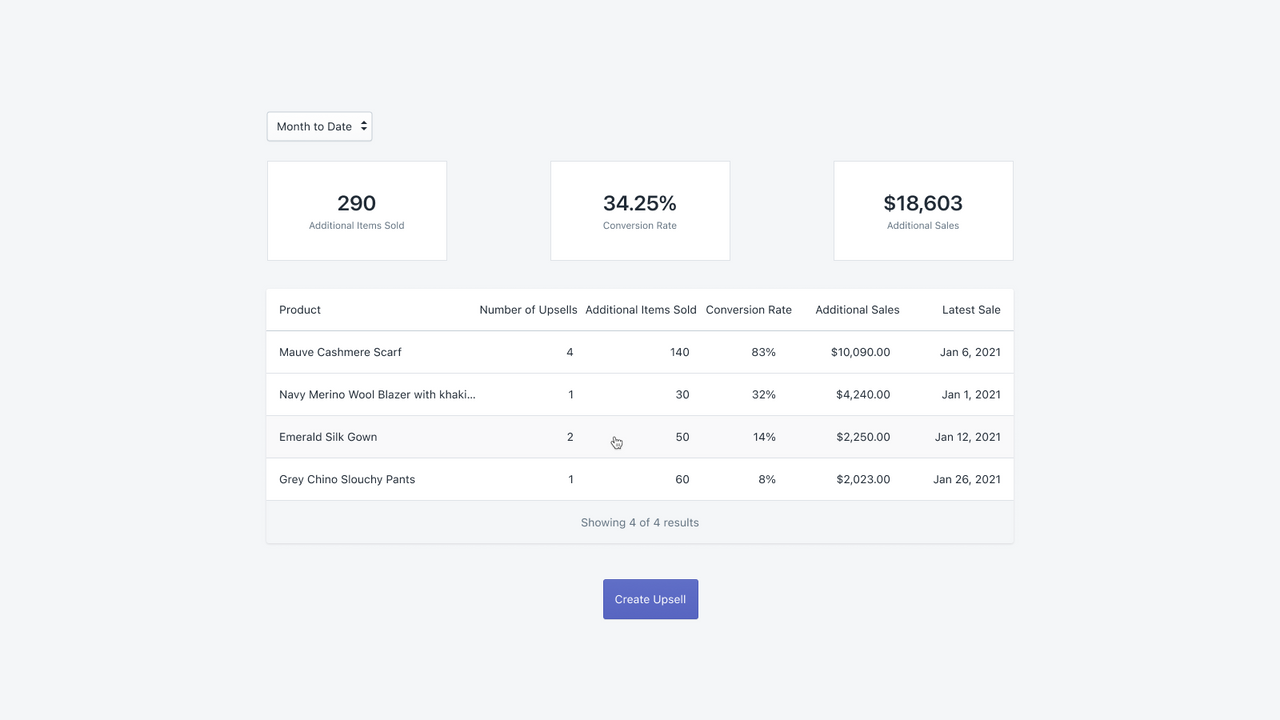Select the Emerald Silk Gown row
The height and width of the screenshot is (720, 1280).
point(328,437)
